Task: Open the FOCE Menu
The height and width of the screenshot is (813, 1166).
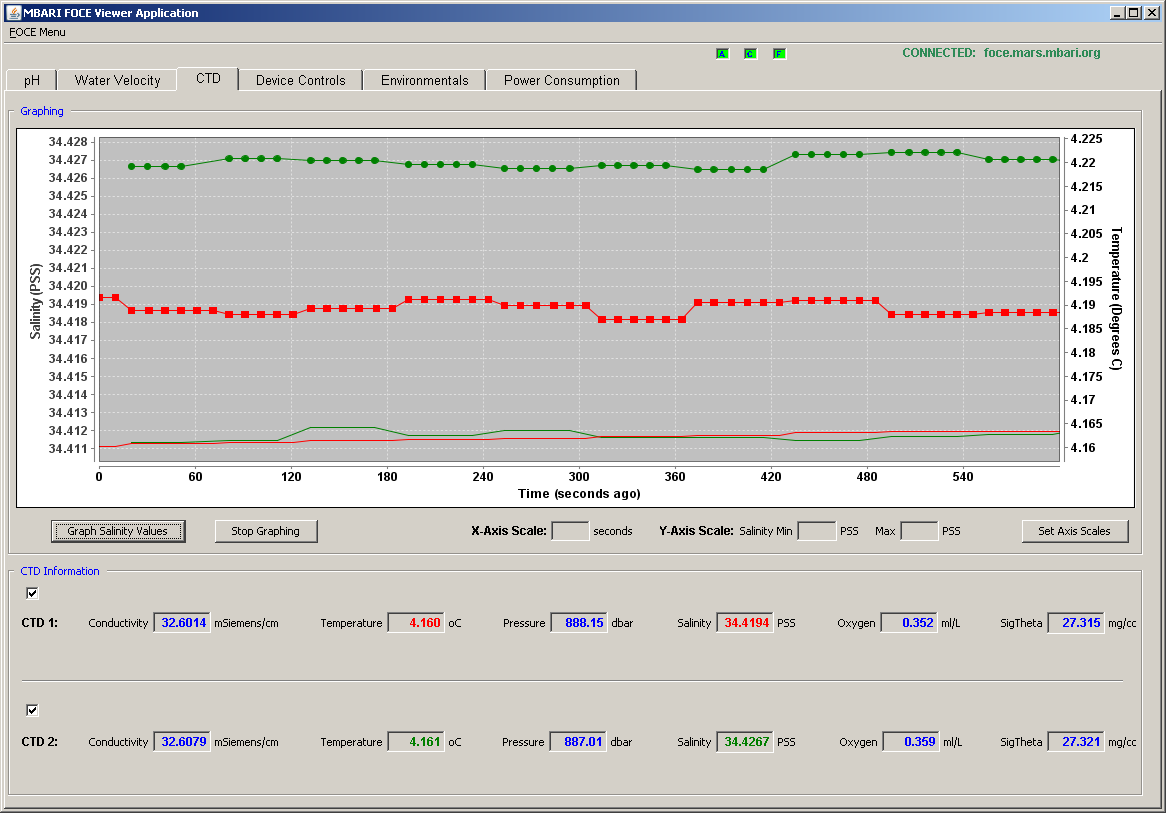Action: coord(37,32)
